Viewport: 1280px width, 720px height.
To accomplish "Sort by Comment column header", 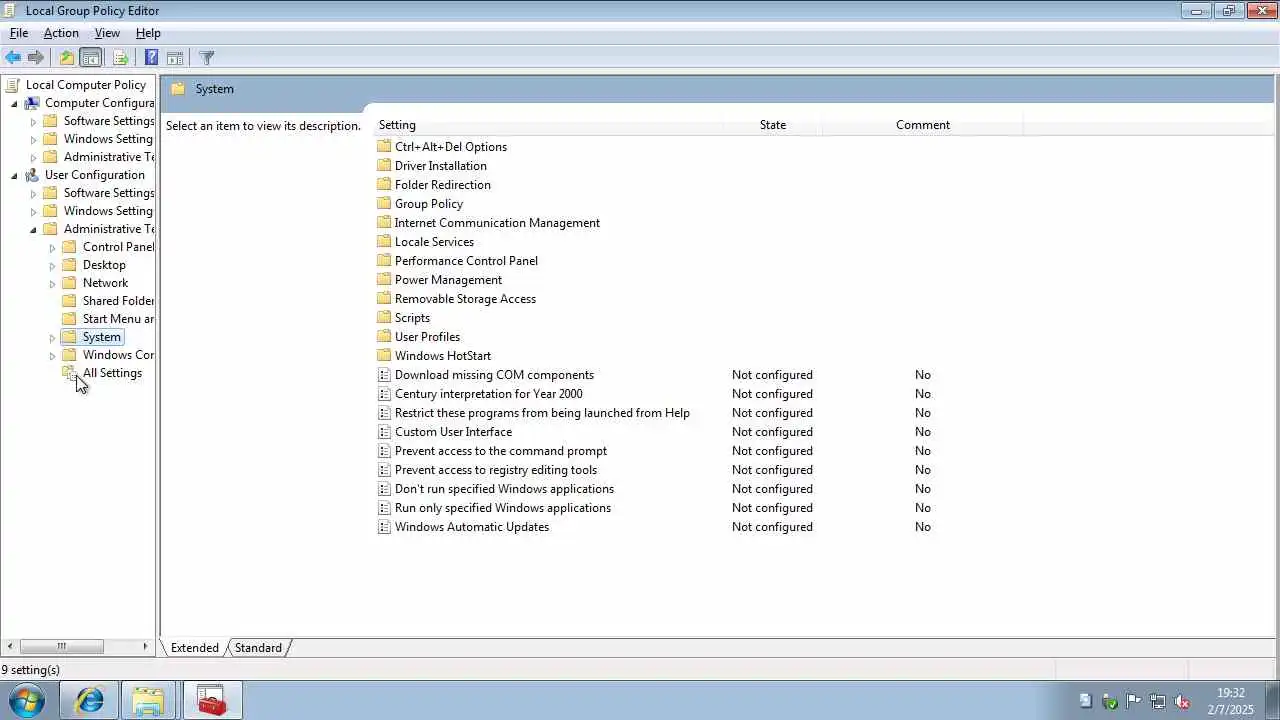I will [x=922, y=125].
